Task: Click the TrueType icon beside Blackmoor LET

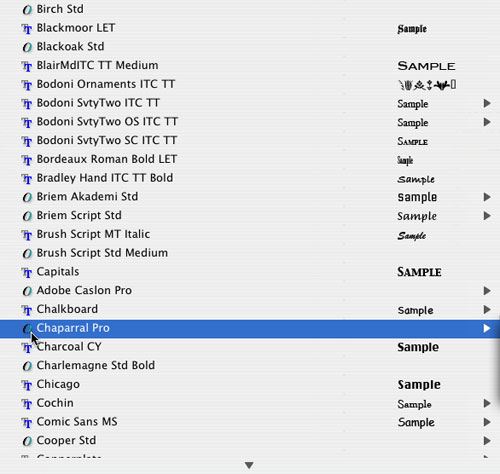Action: [x=27, y=29]
